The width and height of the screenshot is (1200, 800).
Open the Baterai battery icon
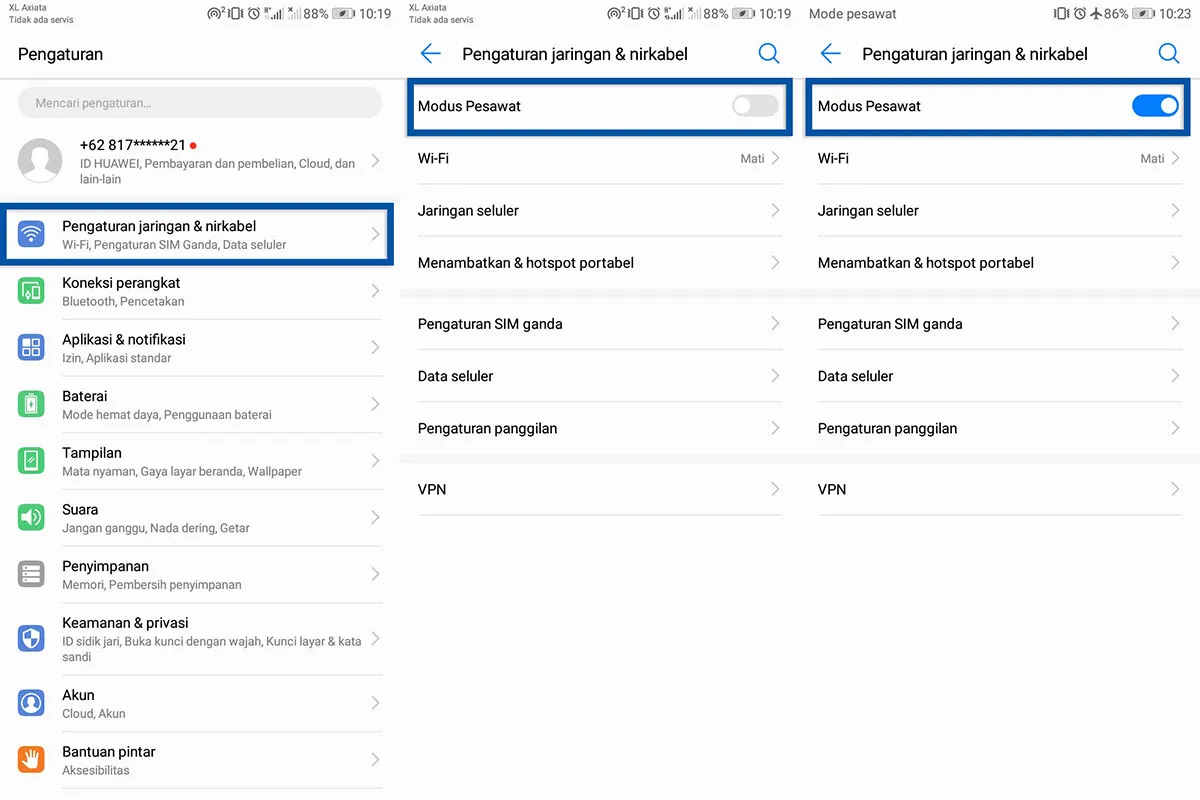(31, 404)
